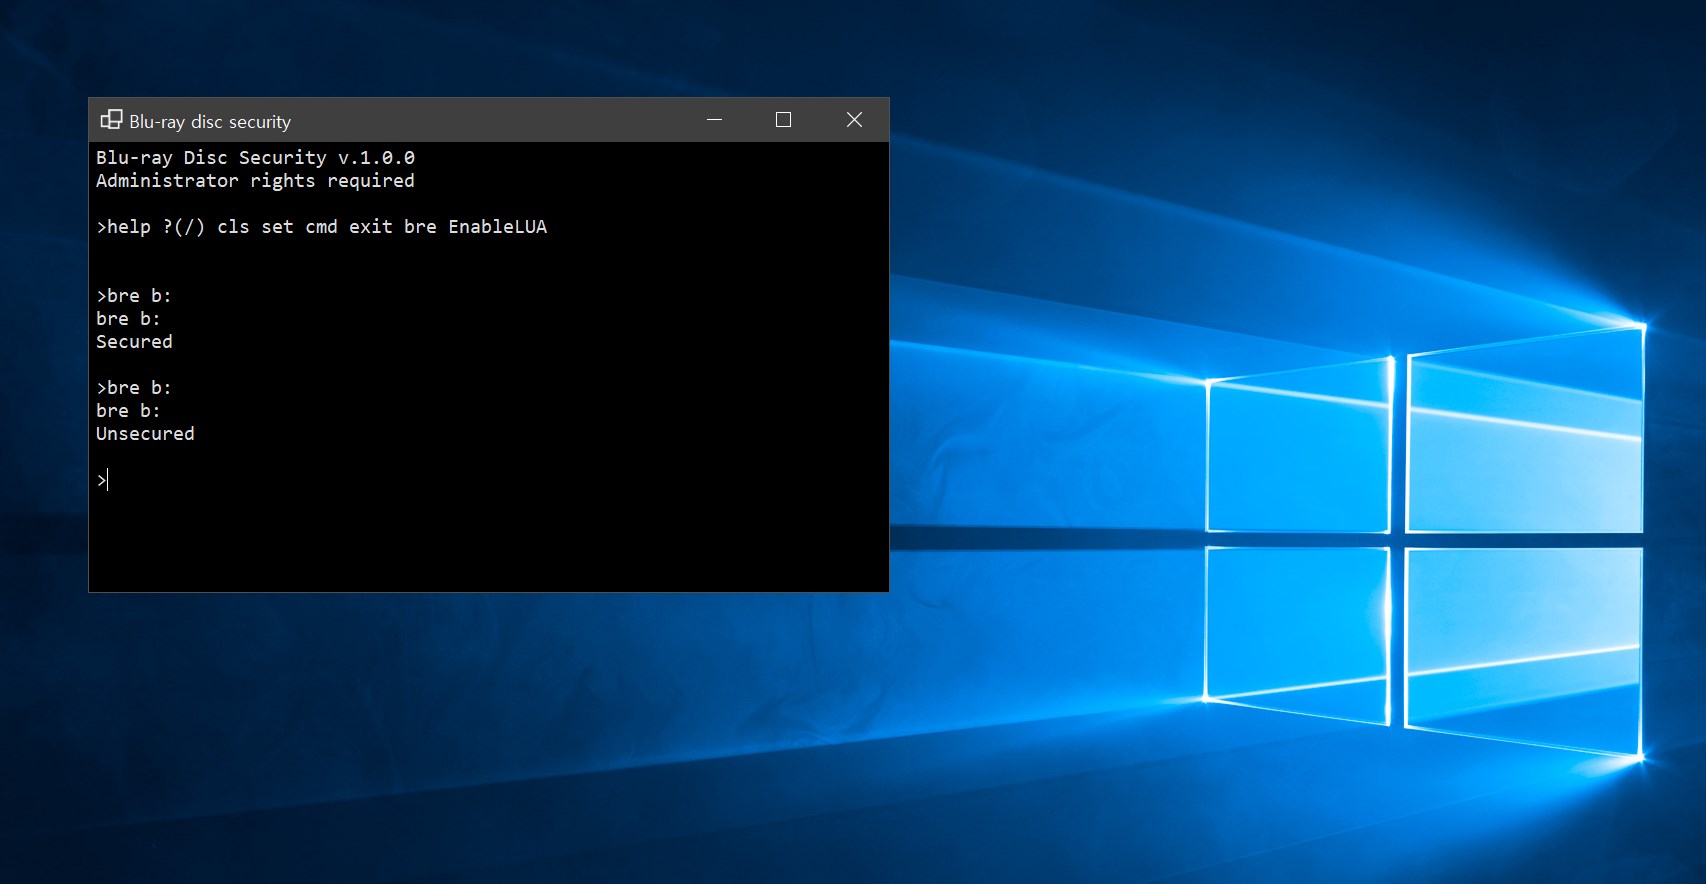Click the '>help' text in the console
This screenshot has height=884, width=1706.
123,227
